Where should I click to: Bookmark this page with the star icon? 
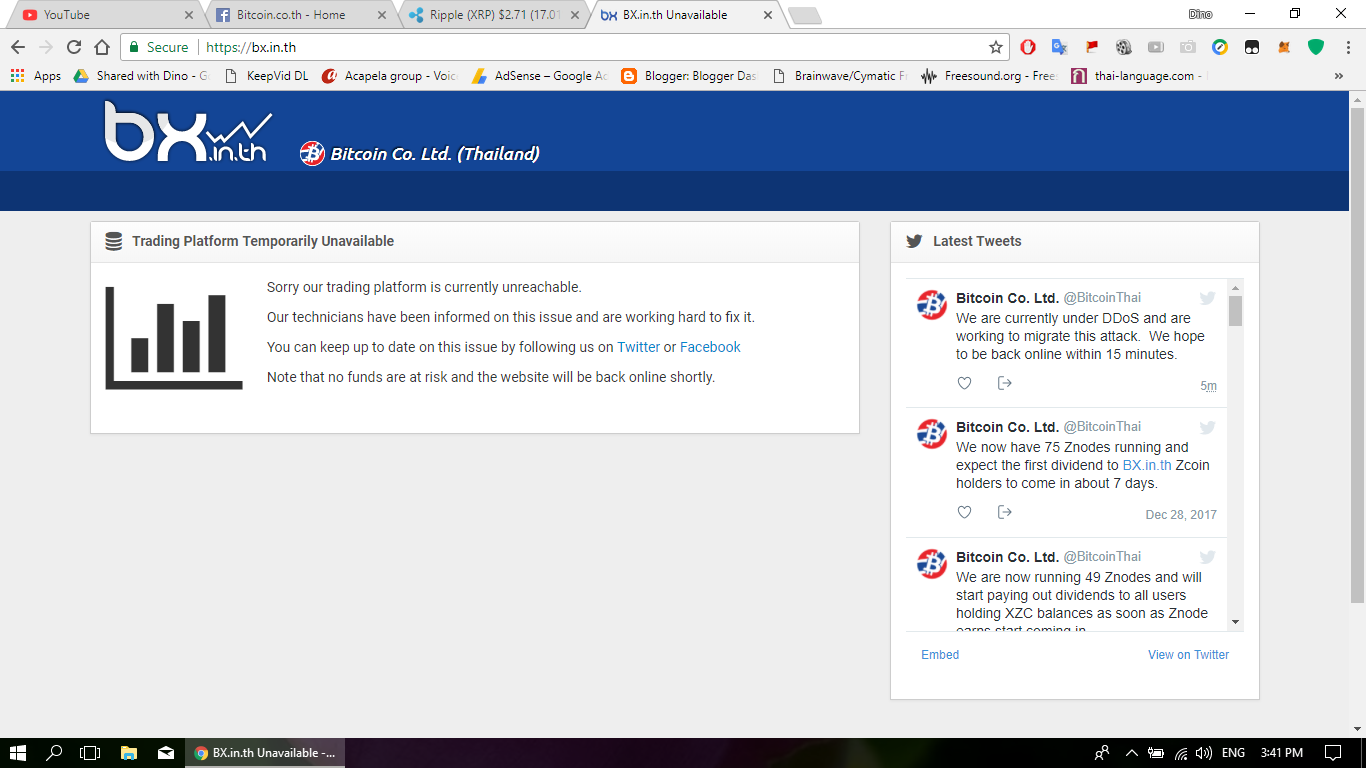pyautogui.click(x=996, y=47)
